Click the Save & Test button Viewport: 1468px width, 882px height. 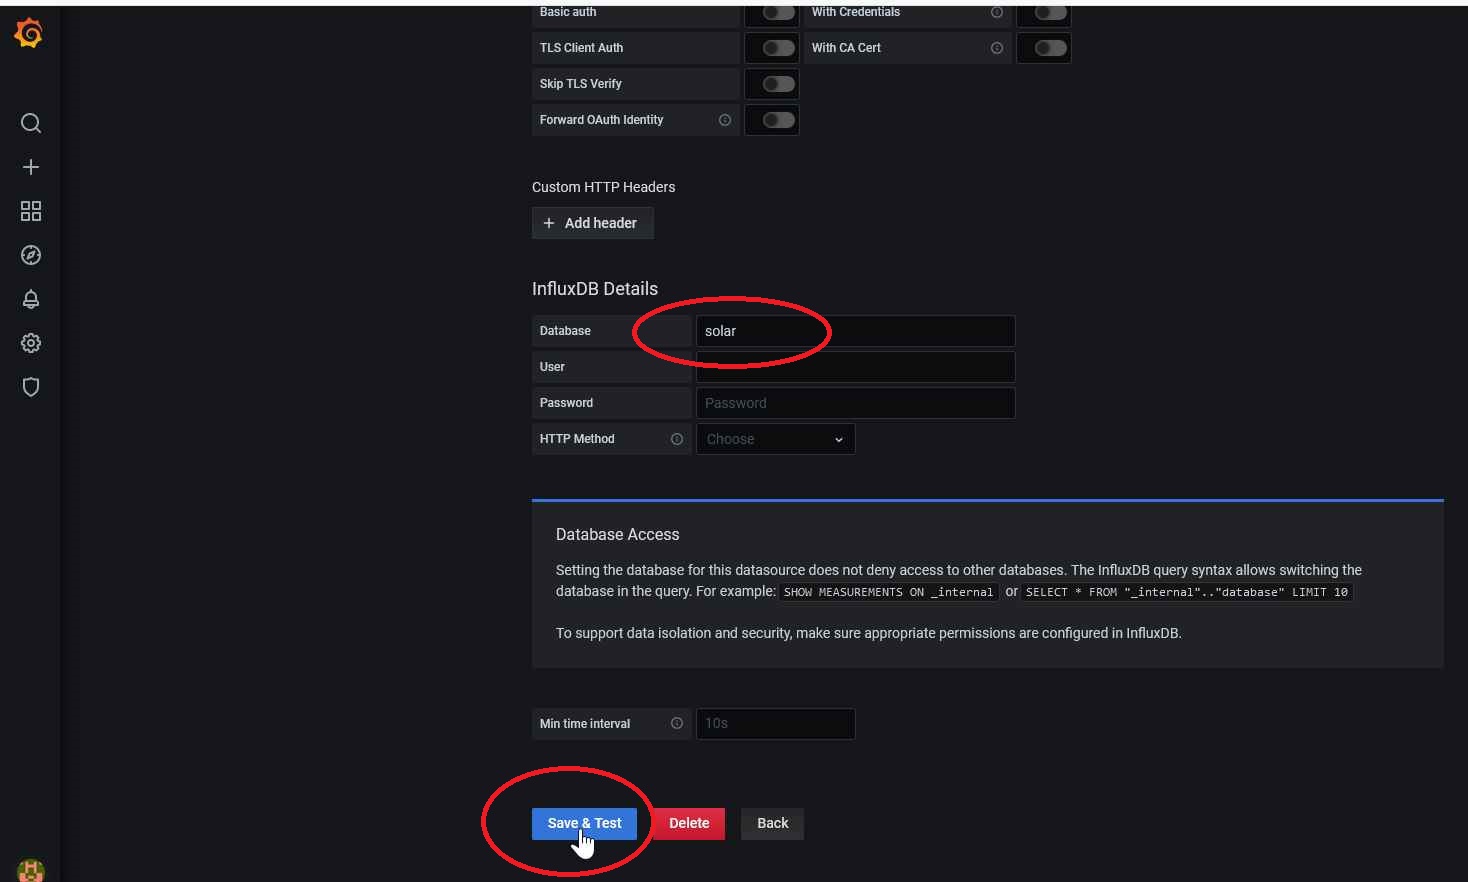(584, 824)
